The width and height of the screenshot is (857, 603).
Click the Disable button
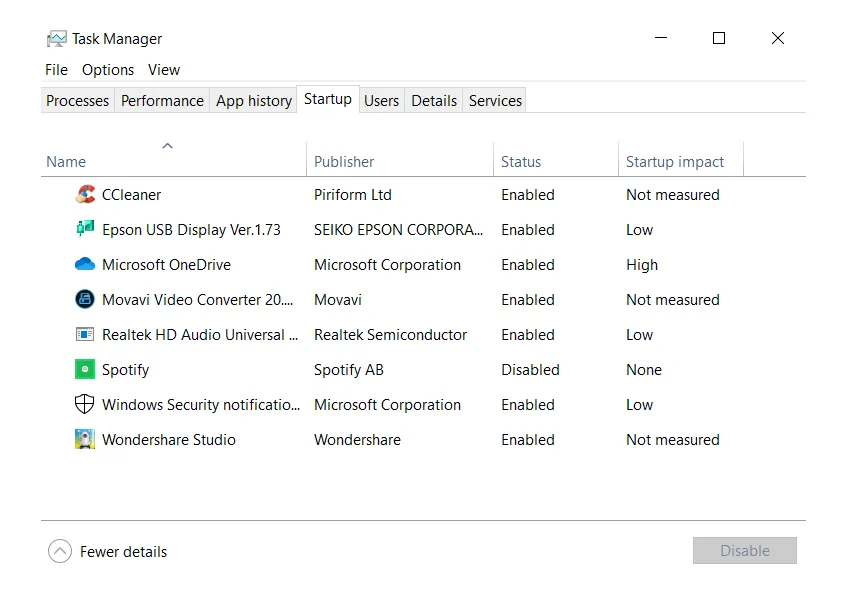(x=744, y=550)
